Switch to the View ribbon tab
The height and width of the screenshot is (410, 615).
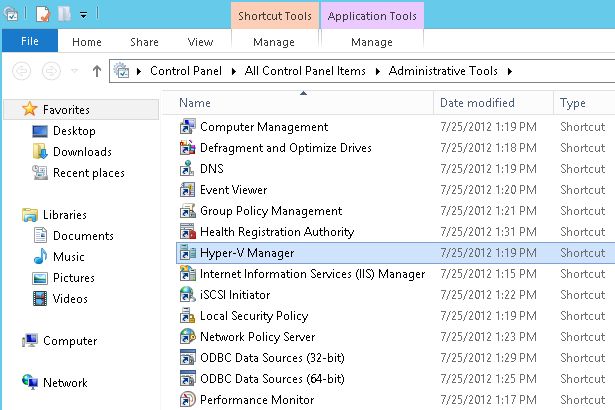200,42
